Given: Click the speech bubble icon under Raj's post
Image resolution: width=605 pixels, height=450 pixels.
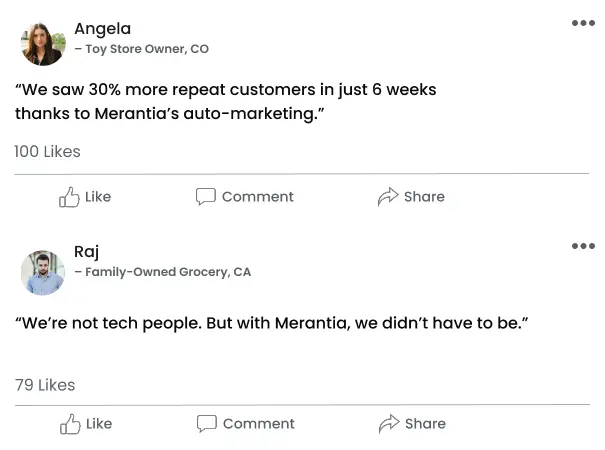Looking at the screenshot, I should [207, 423].
